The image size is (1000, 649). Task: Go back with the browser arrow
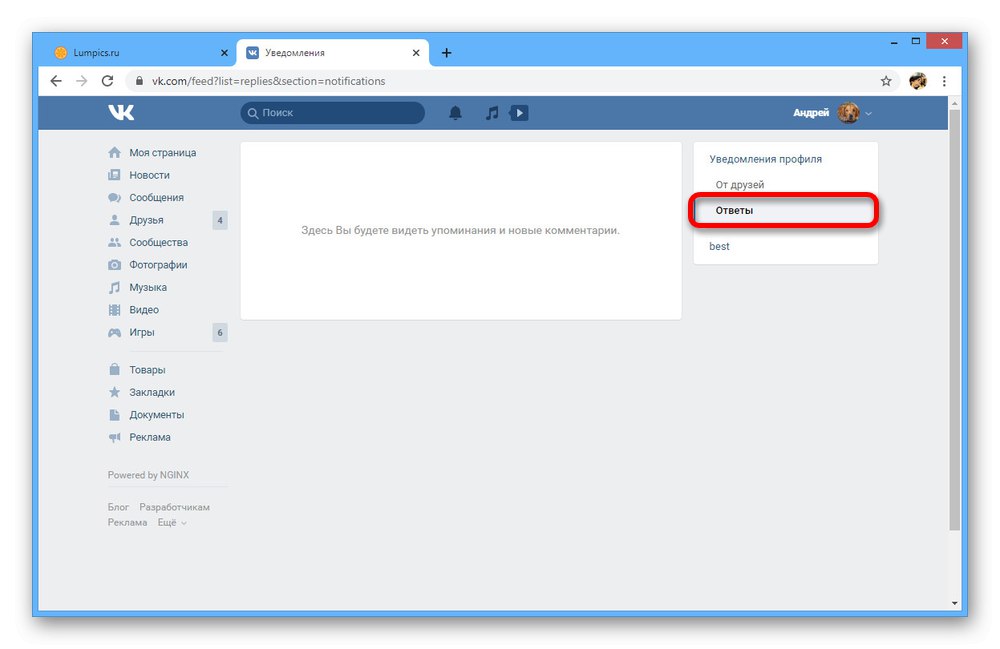pos(56,81)
